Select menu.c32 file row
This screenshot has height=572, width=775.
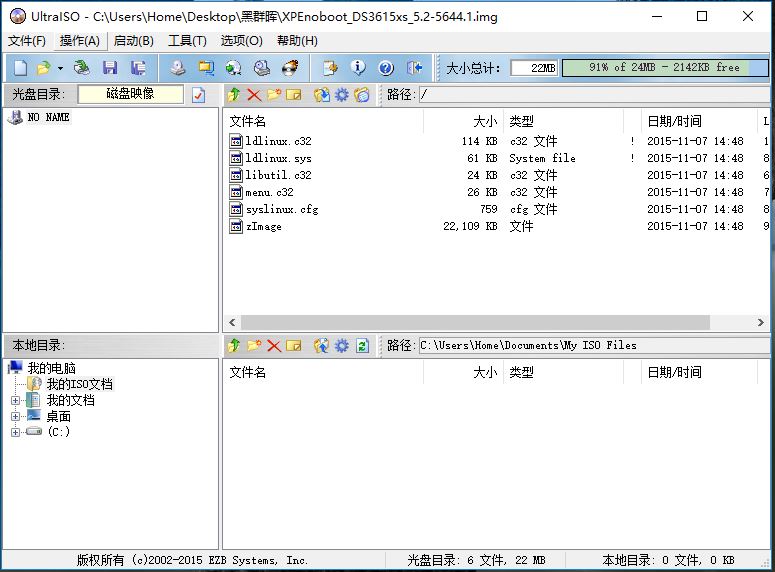pyautogui.click(x=498, y=192)
